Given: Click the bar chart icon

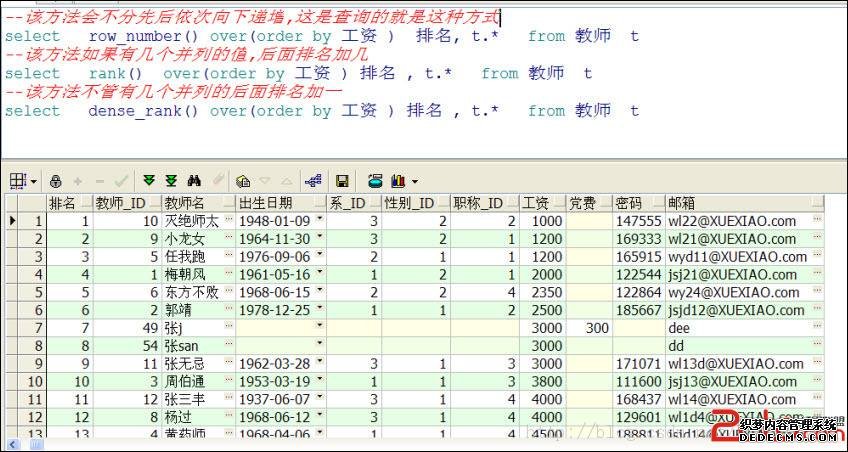Looking at the screenshot, I should [398, 181].
